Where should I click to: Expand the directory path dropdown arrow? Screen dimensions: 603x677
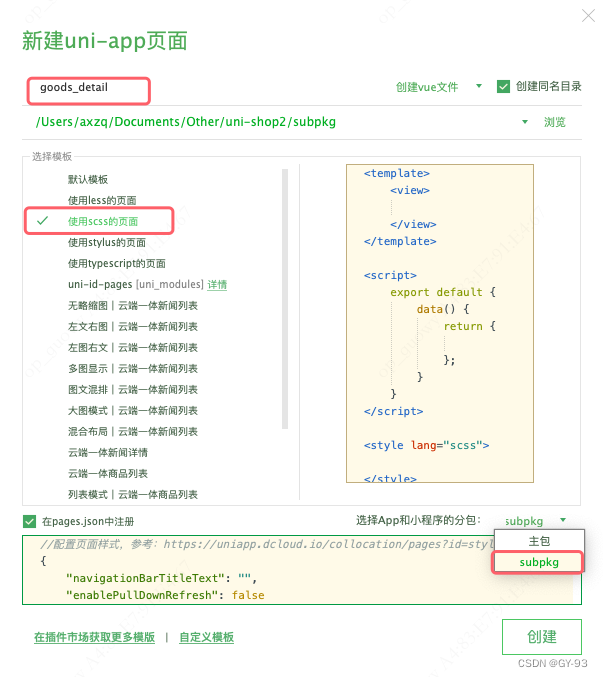pyautogui.click(x=525, y=122)
